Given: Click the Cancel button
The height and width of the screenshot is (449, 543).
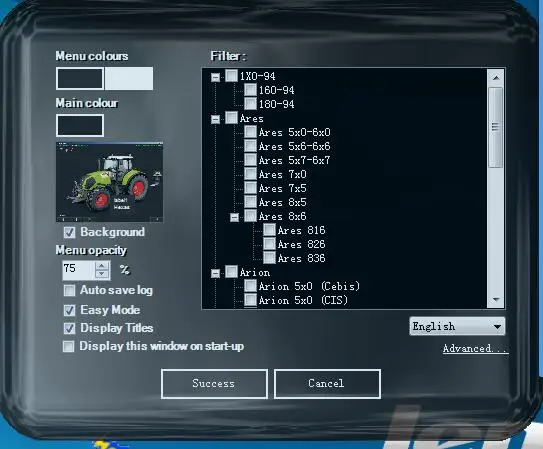Looking at the screenshot, I should click(327, 384).
